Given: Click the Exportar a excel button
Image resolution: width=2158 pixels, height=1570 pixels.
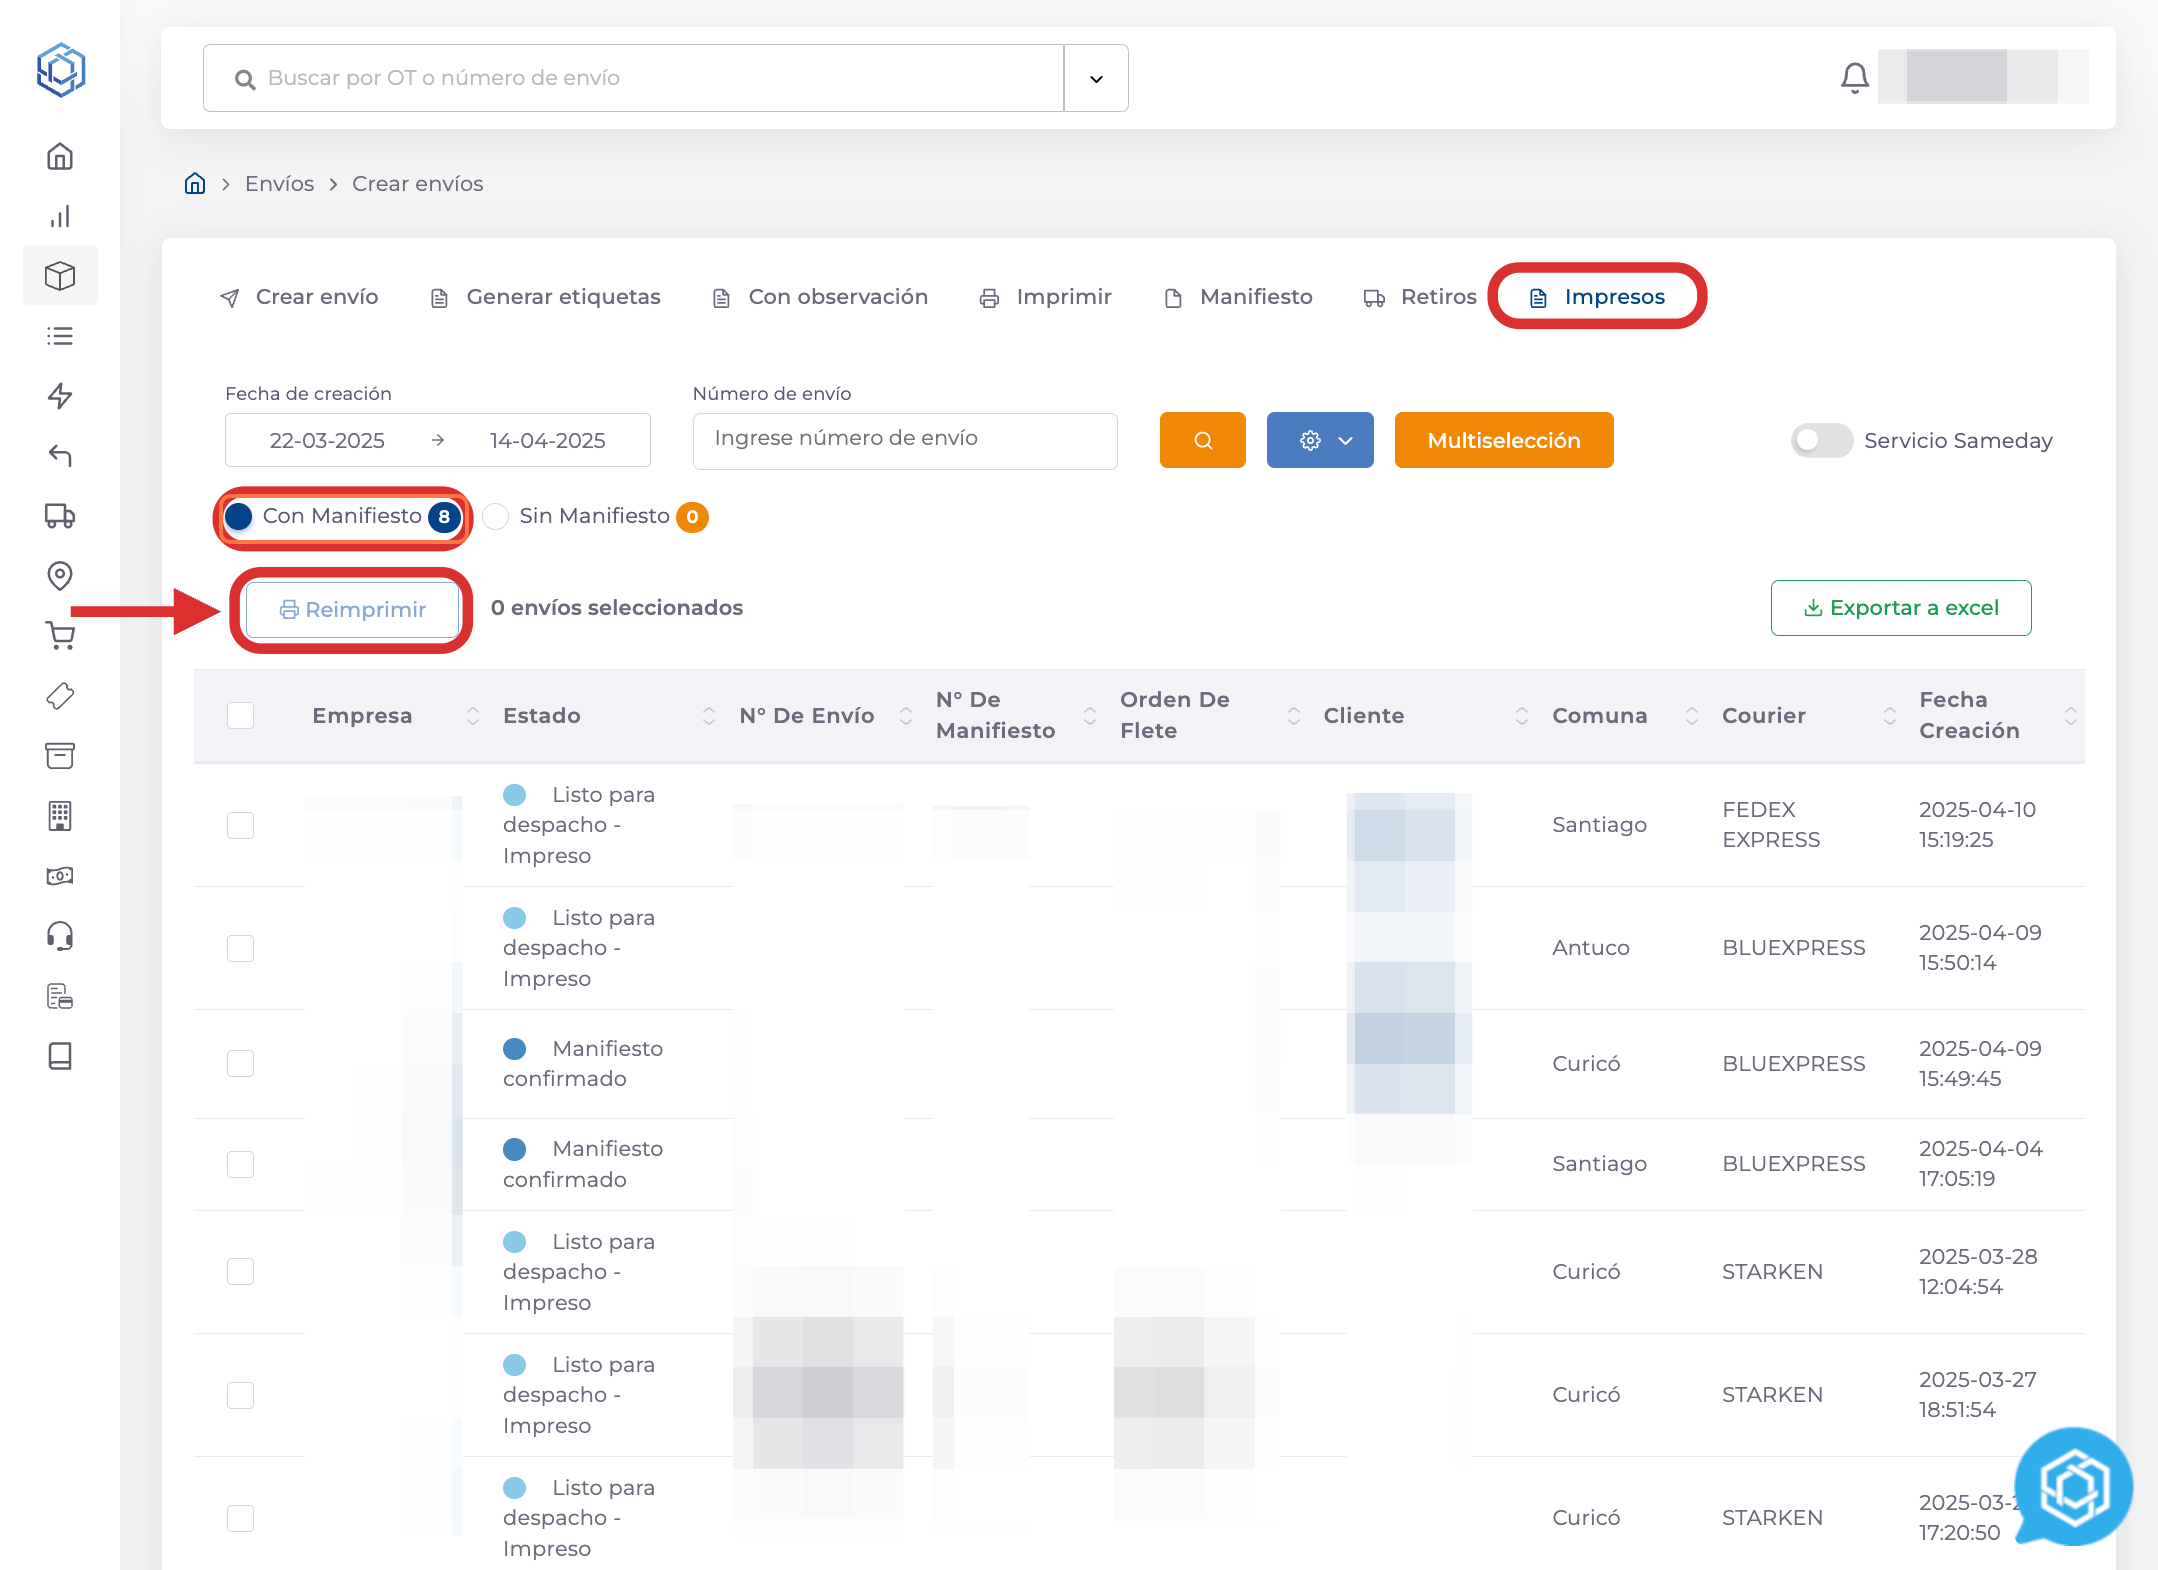Looking at the screenshot, I should 1900,608.
